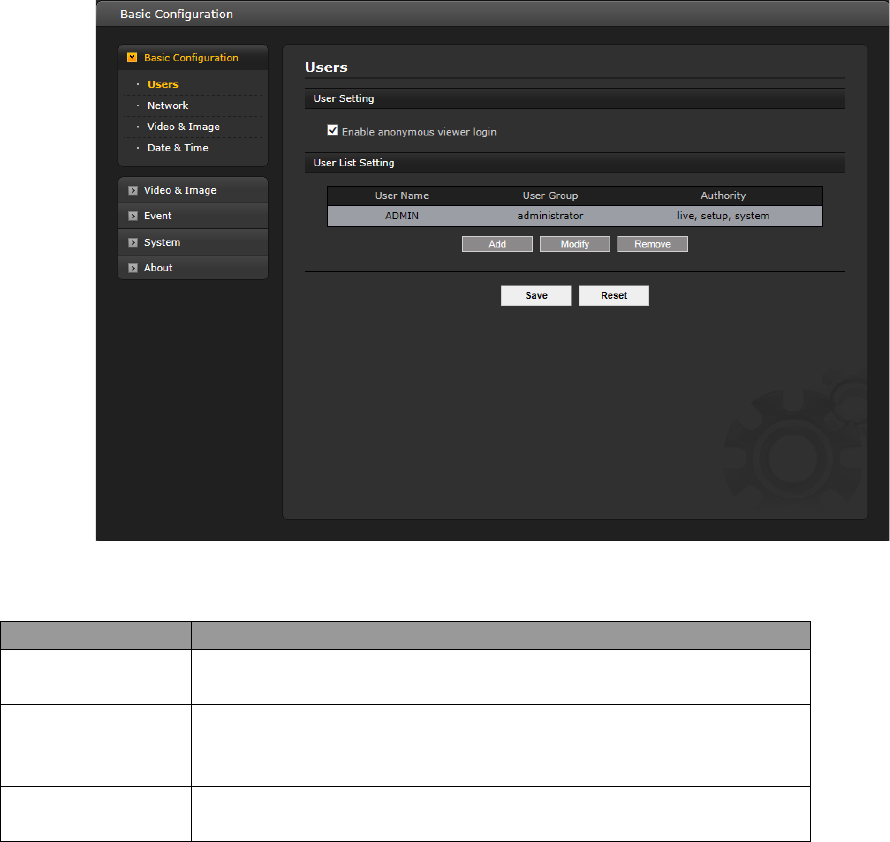Select the administrator user group cell
Viewport: 890px width, 842px height.
coord(551,216)
